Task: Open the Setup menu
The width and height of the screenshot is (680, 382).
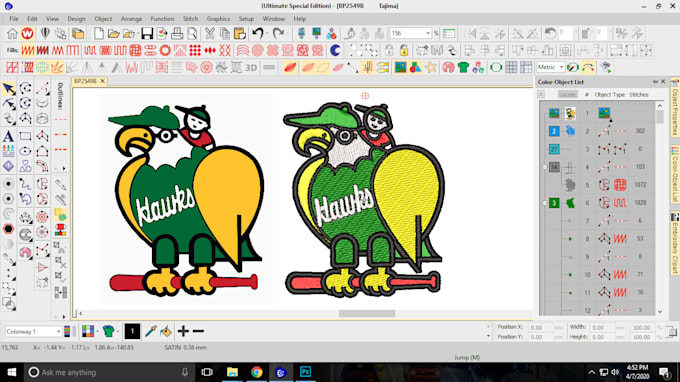Action: coord(246,19)
